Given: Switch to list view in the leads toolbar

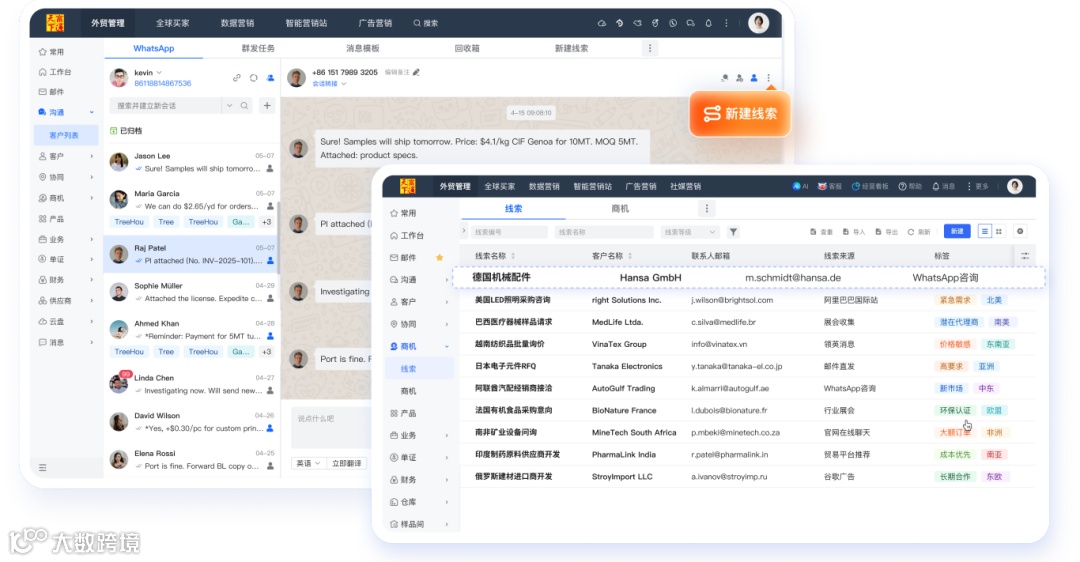Looking at the screenshot, I should pyautogui.click(x=984, y=231).
